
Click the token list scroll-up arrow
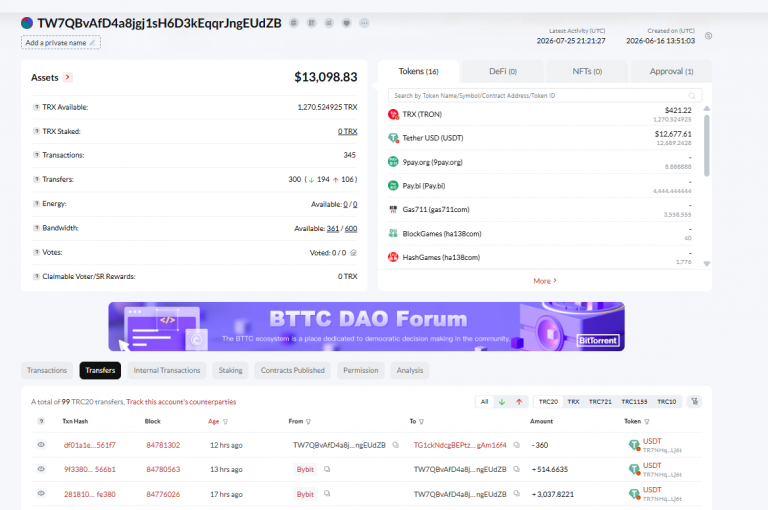click(x=706, y=108)
